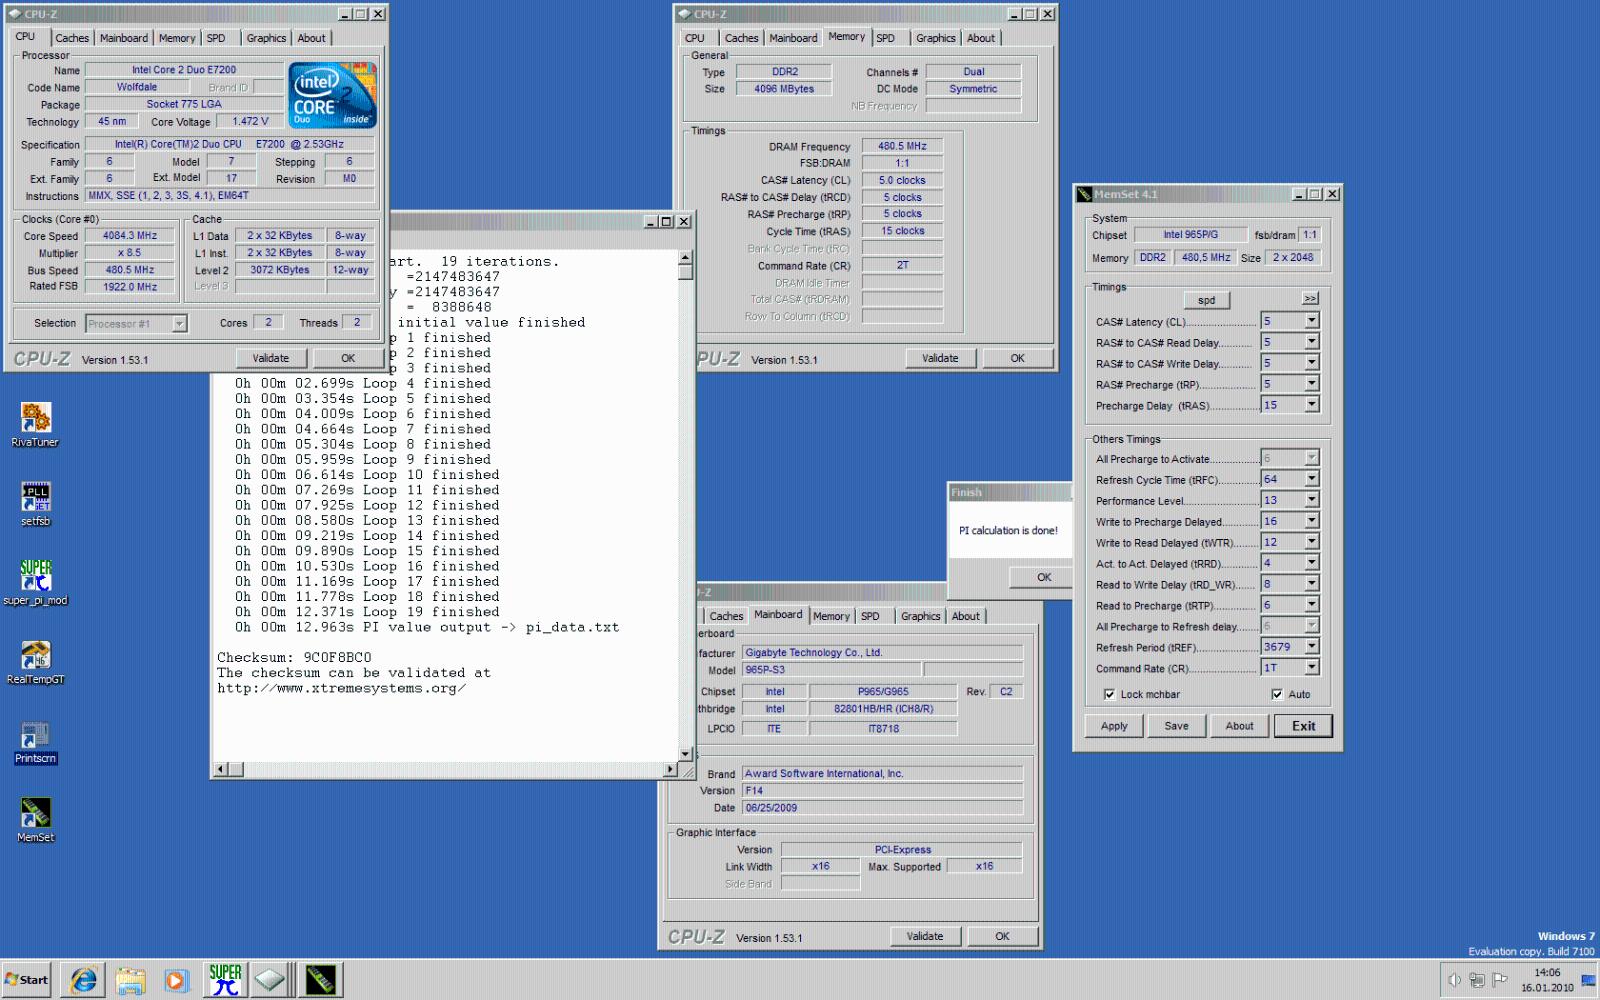This screenshot has height=1000, width=1600.
Task: Click Save in MemSet
Action: 1177,726
